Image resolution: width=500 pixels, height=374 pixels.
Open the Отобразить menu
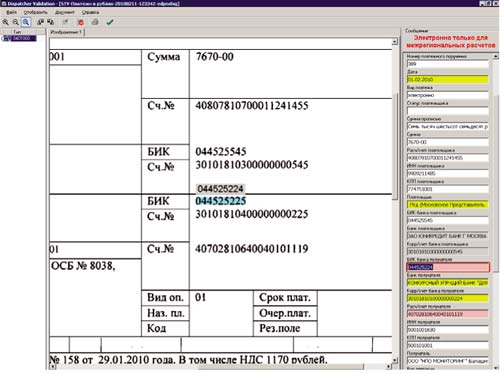[x=35, y=12]
